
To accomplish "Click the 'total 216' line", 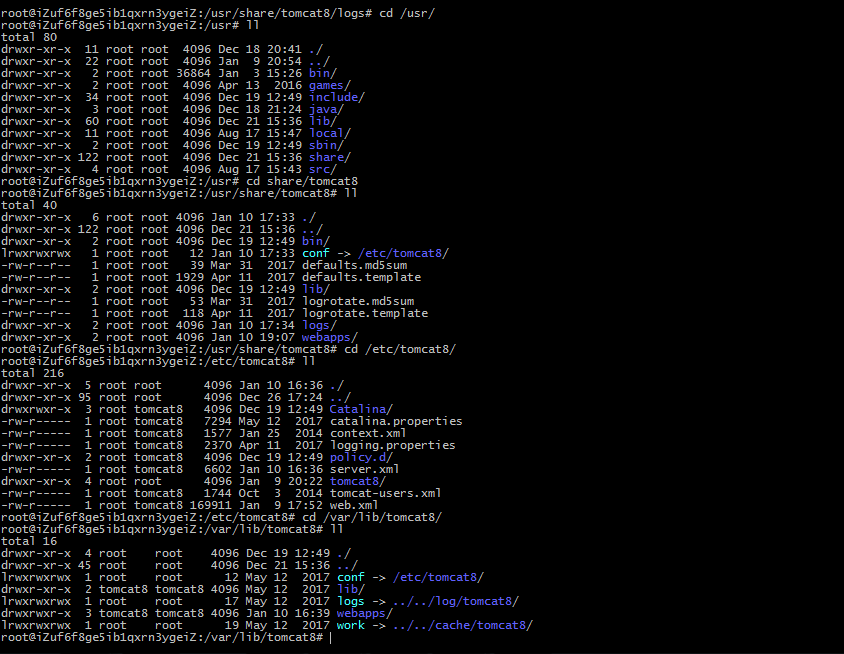I will pos(32,373).
